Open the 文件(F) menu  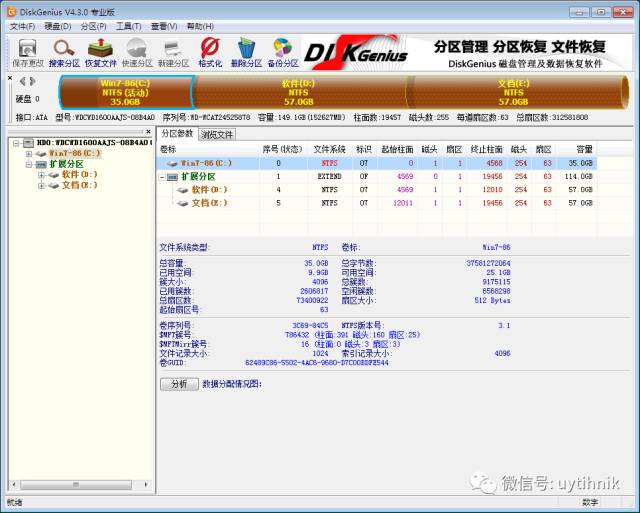click(22, 27)
